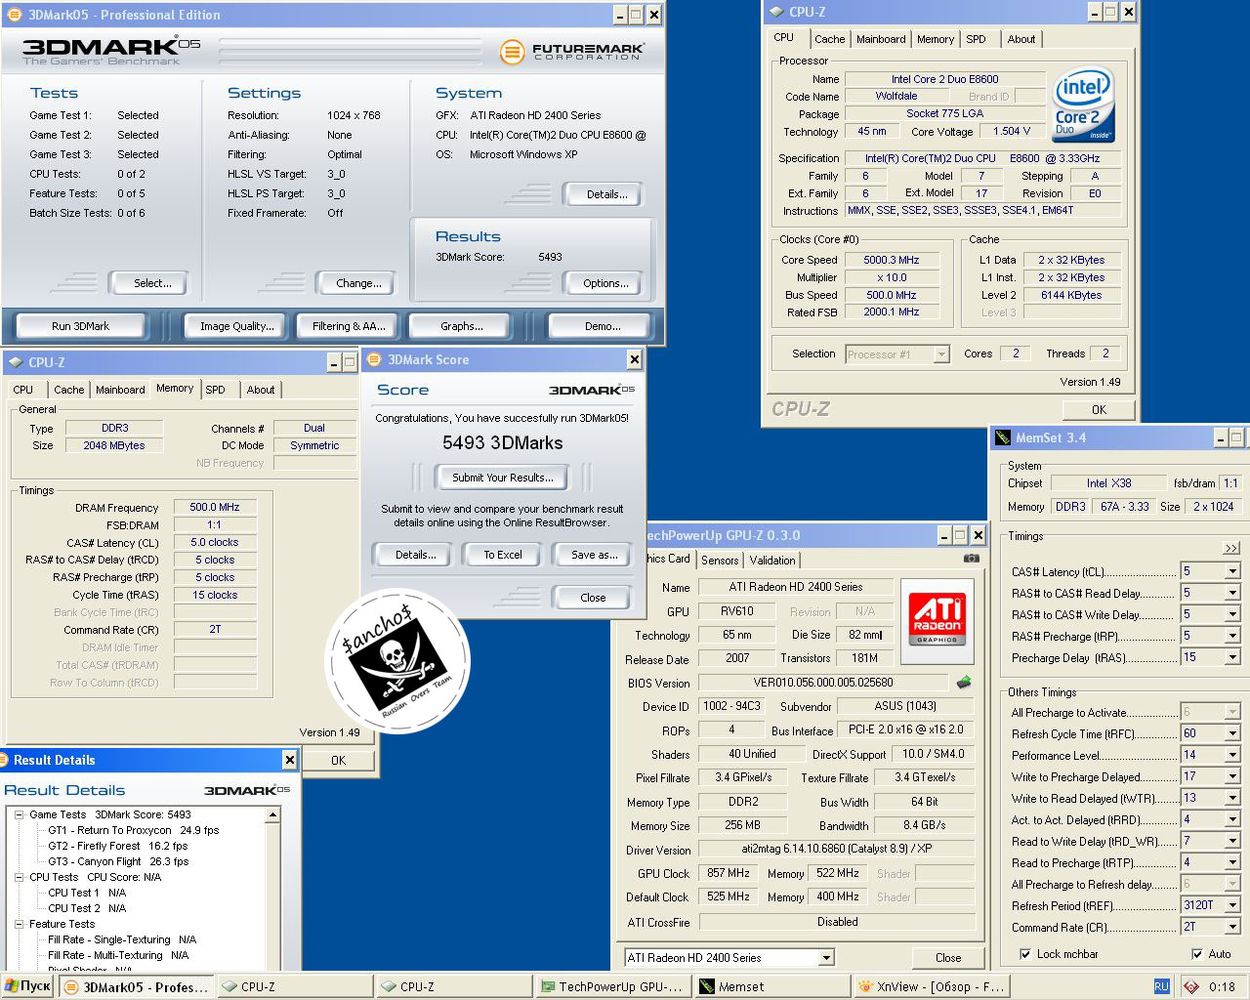Activate the first CPU-Z taskbar button
Viewport: 1250px width, 1000px height.
(294, 986)
